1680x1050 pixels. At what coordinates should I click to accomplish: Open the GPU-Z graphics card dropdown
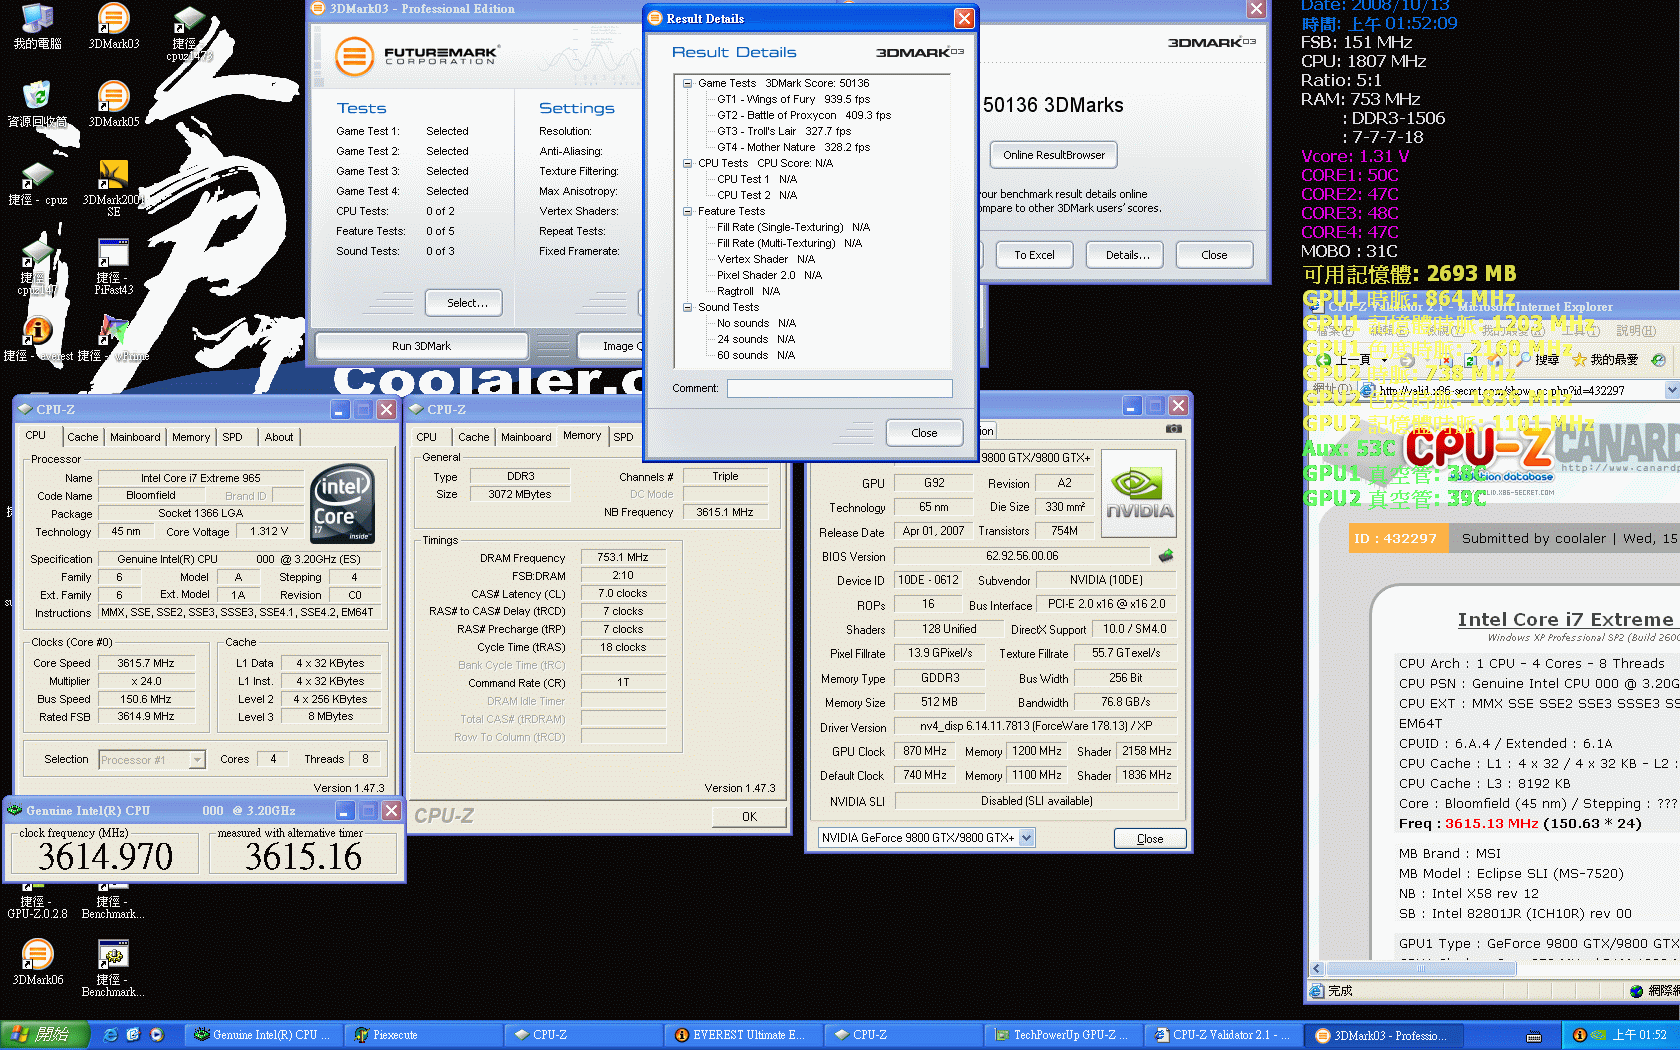pyautogui.click(x=1026, y=838)
